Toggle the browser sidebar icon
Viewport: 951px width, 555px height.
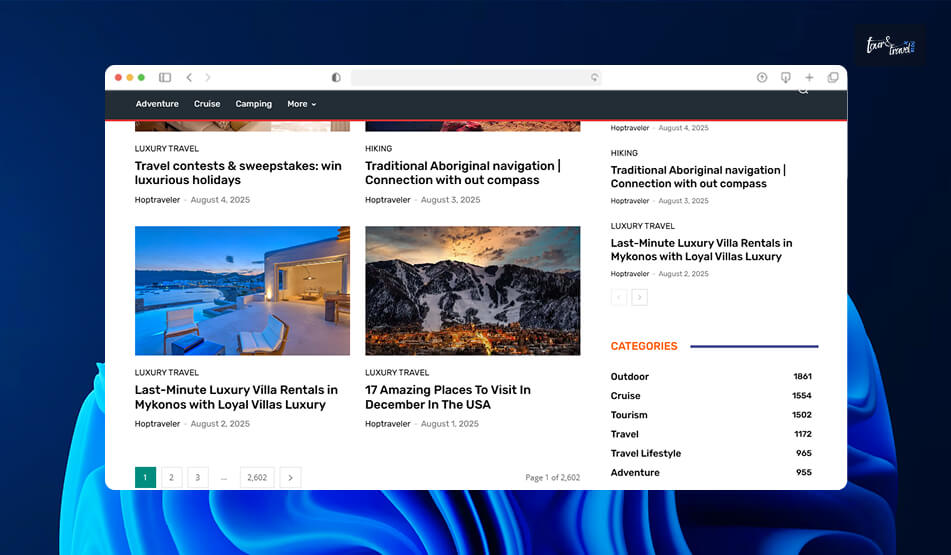coord(165,77)
